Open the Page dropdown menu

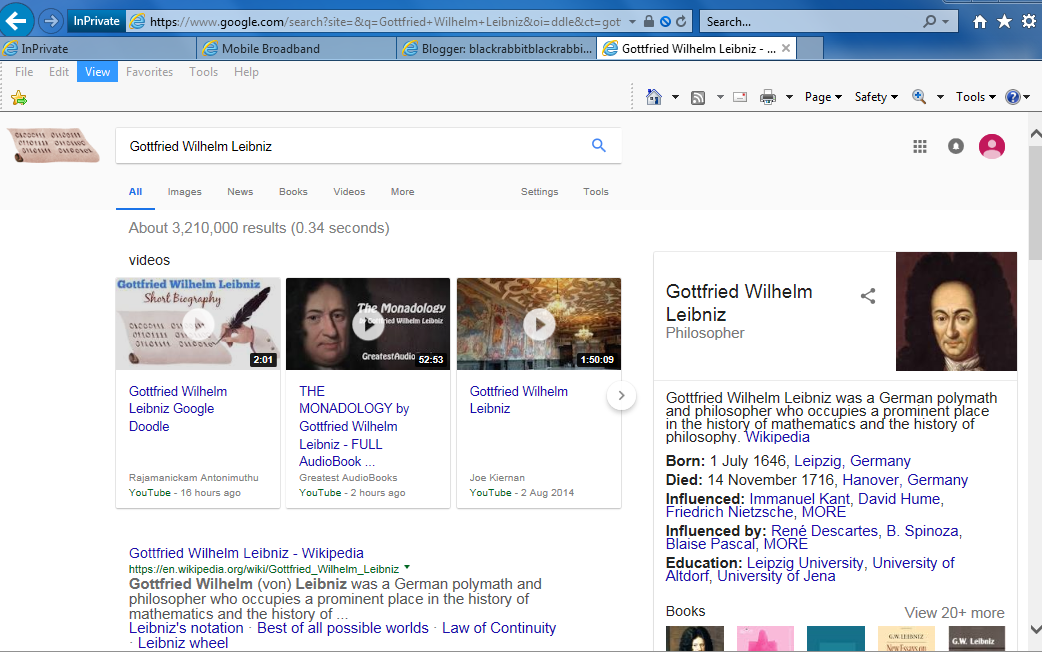pyautogui.click(x=823, y=97)
